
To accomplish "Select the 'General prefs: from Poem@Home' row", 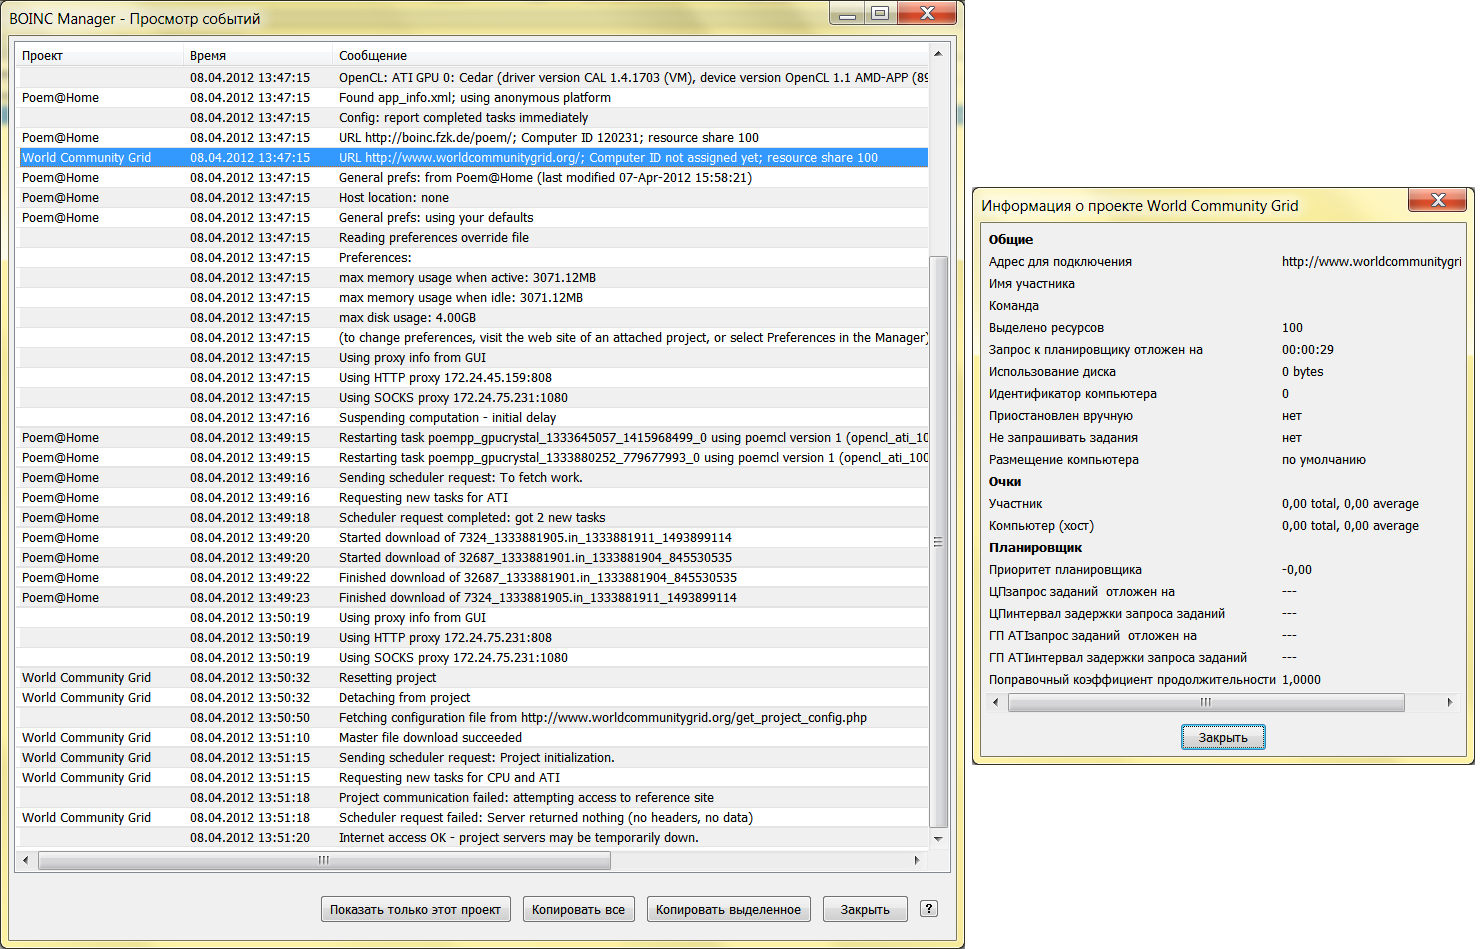I will tap(473, 177).
